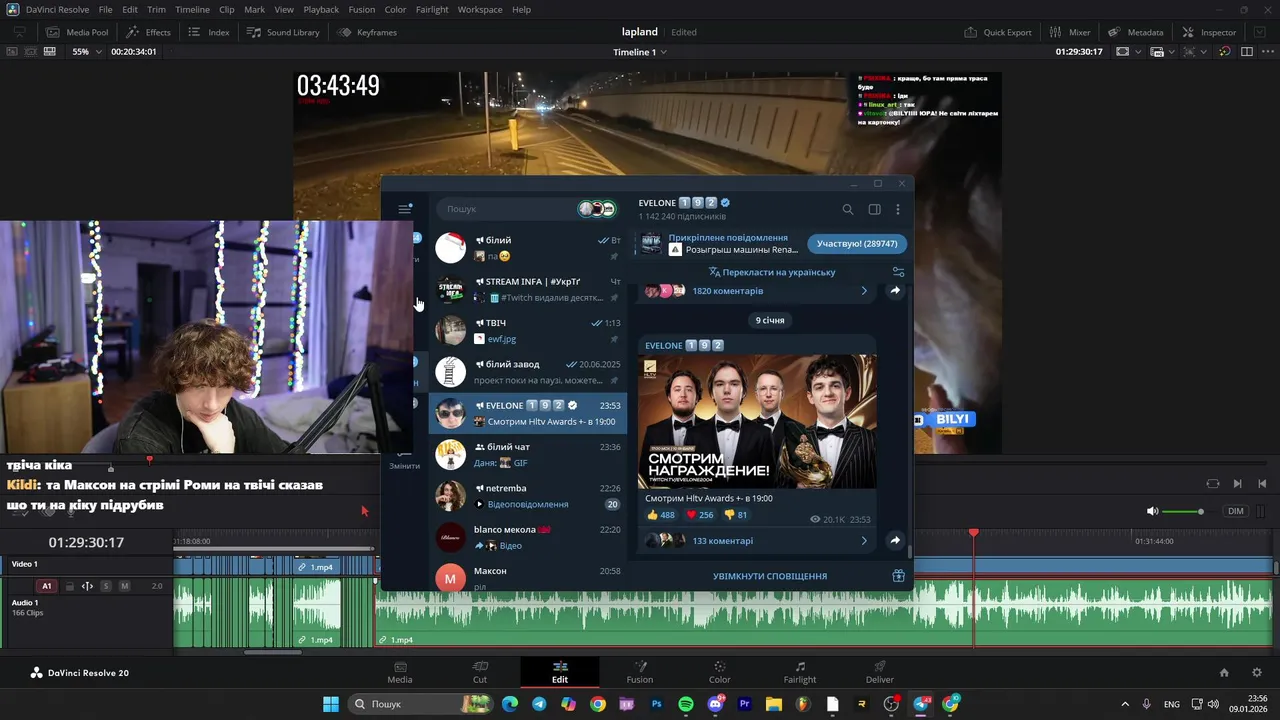Forward the Hltv Awards post
Image resolution: width=1280 pixels, height=720 pixels.
pyautogui.click(x=895, y=540)
